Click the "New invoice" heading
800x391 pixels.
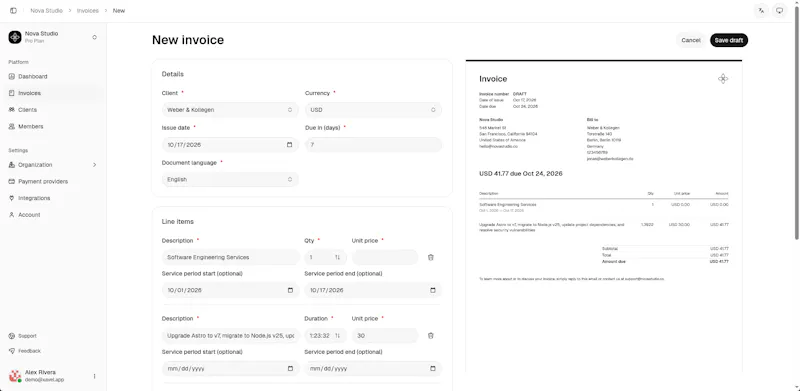[188, 40]
